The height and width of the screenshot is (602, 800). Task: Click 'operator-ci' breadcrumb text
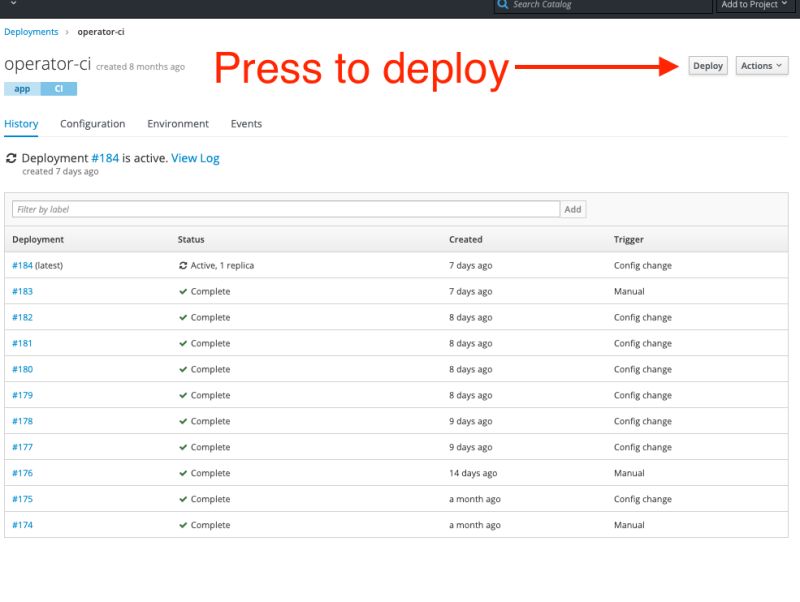pos(101,32)
